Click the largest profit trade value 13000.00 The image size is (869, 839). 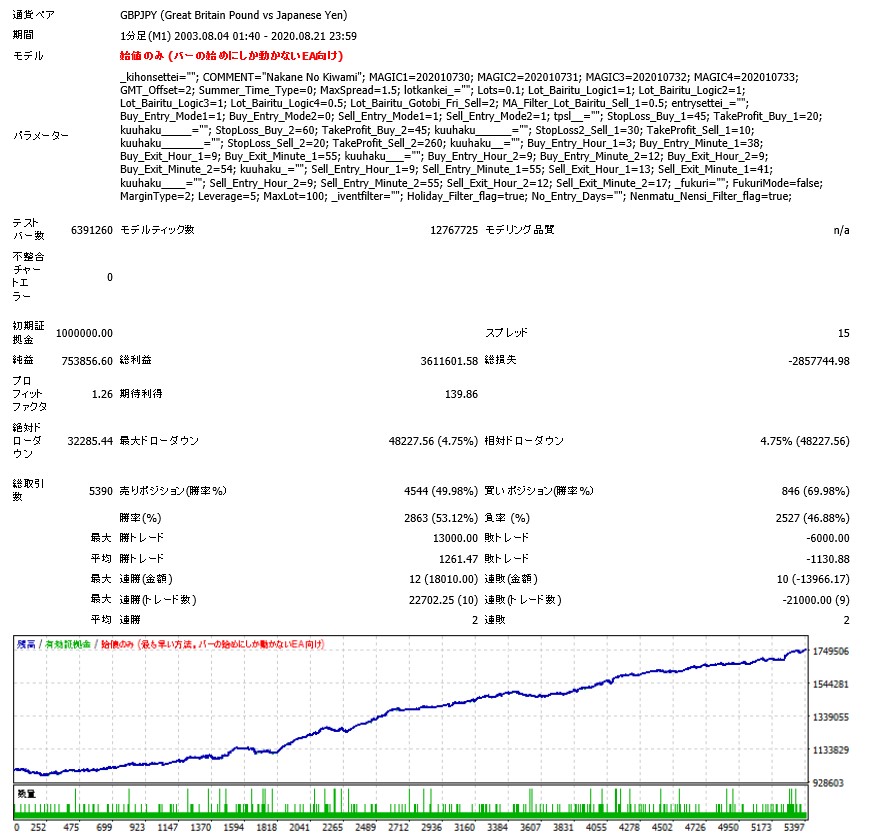point(455,538)
